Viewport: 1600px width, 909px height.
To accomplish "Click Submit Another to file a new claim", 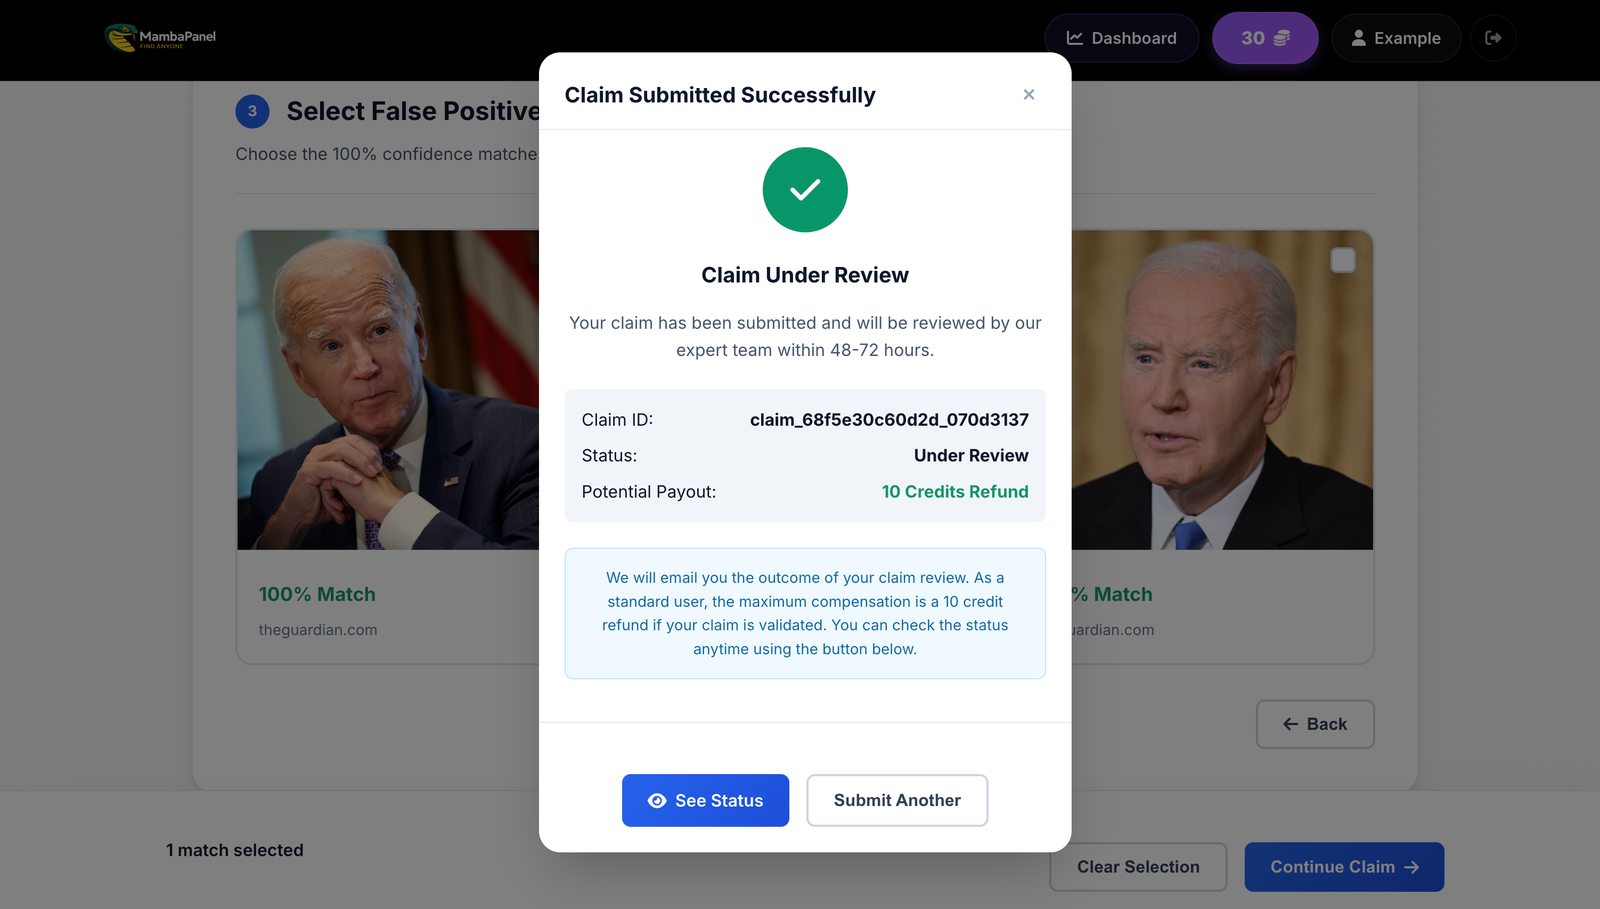I will tap(897, 800).
